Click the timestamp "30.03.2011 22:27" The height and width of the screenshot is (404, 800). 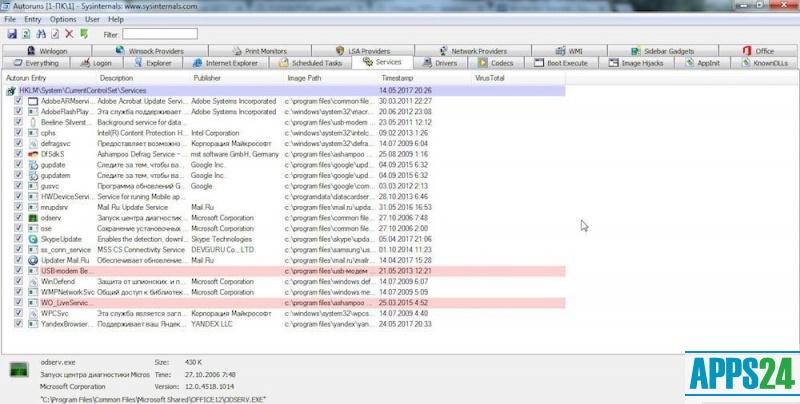pyautogui.click(x=406, y=101)
